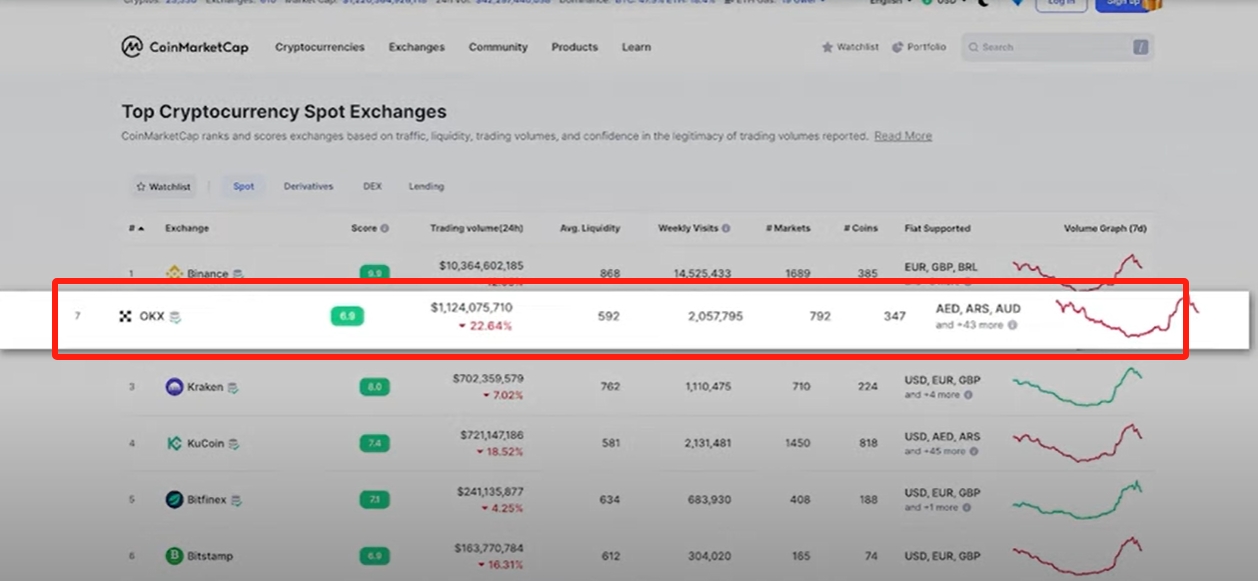1258x581 pixels.
Task: Open the Cryptocurrencies navigation menu
Action: click(320, 47)
